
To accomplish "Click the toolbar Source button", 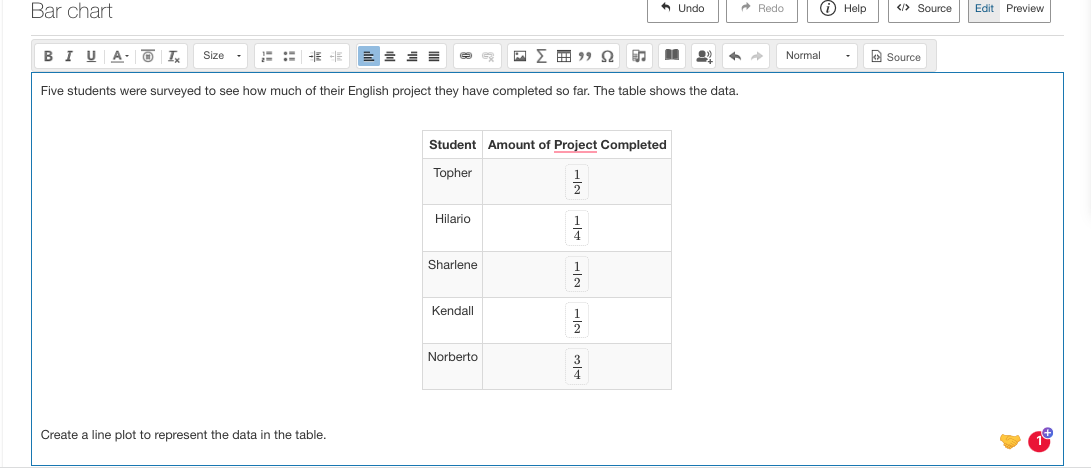I will [895, 57].
